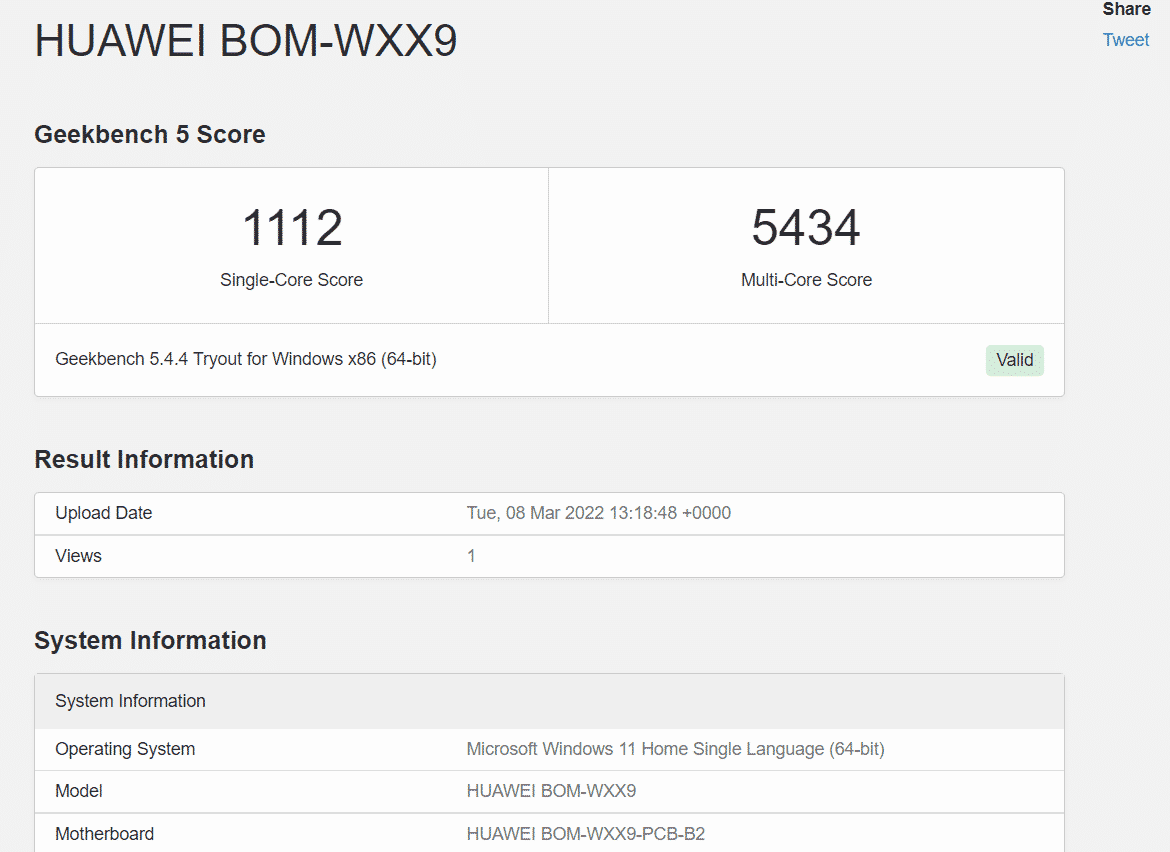Click the Tweet link
Screen dimensions: 1170x852
pyautogui.click(x=1125, y=40)
